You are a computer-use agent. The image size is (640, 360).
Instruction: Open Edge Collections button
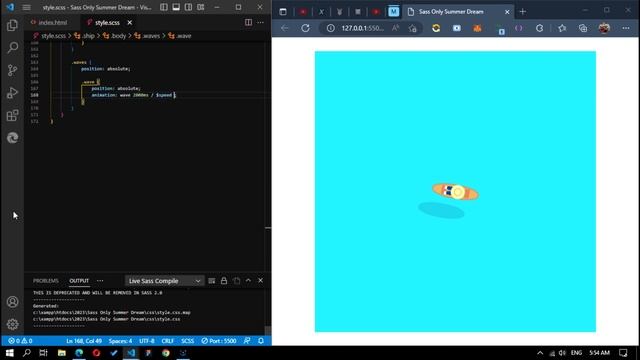583,28
